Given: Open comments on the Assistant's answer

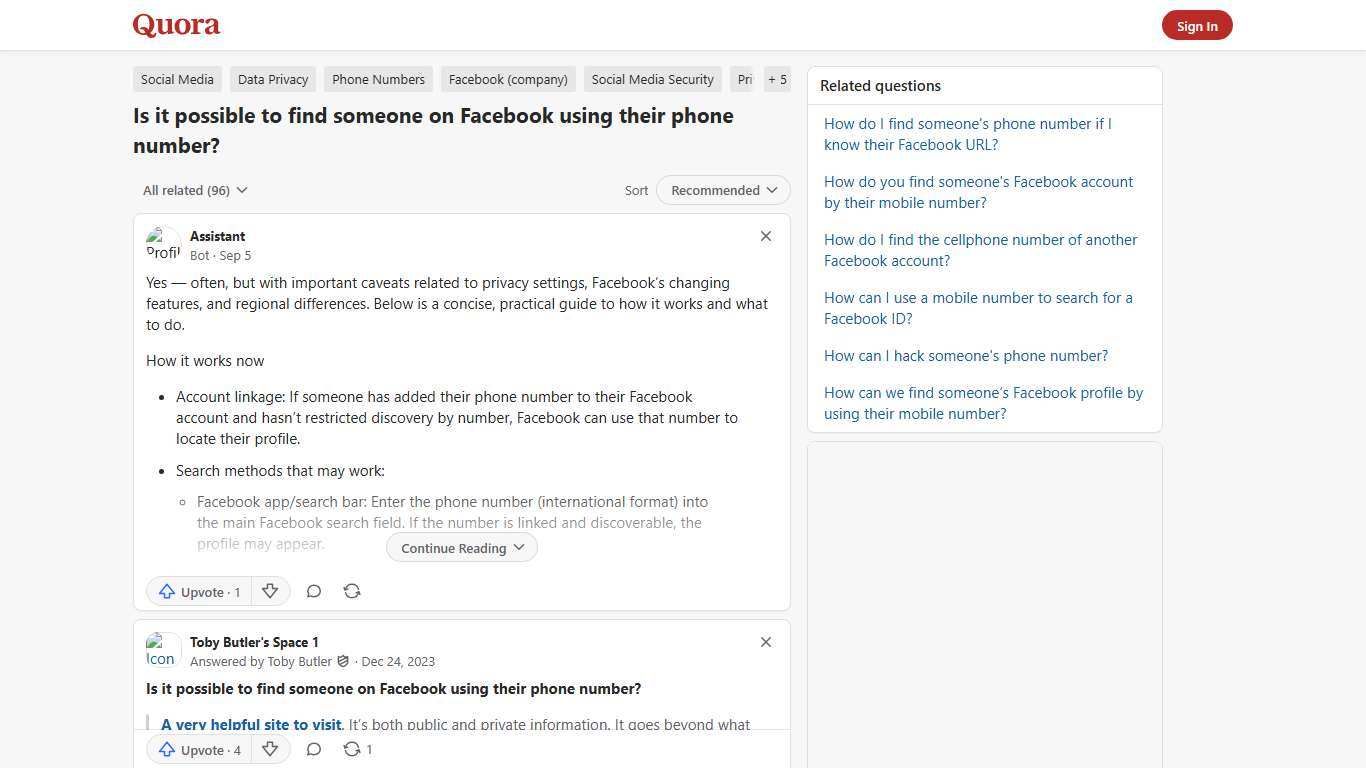Looking at the screenshot, I should coord(314,591).
